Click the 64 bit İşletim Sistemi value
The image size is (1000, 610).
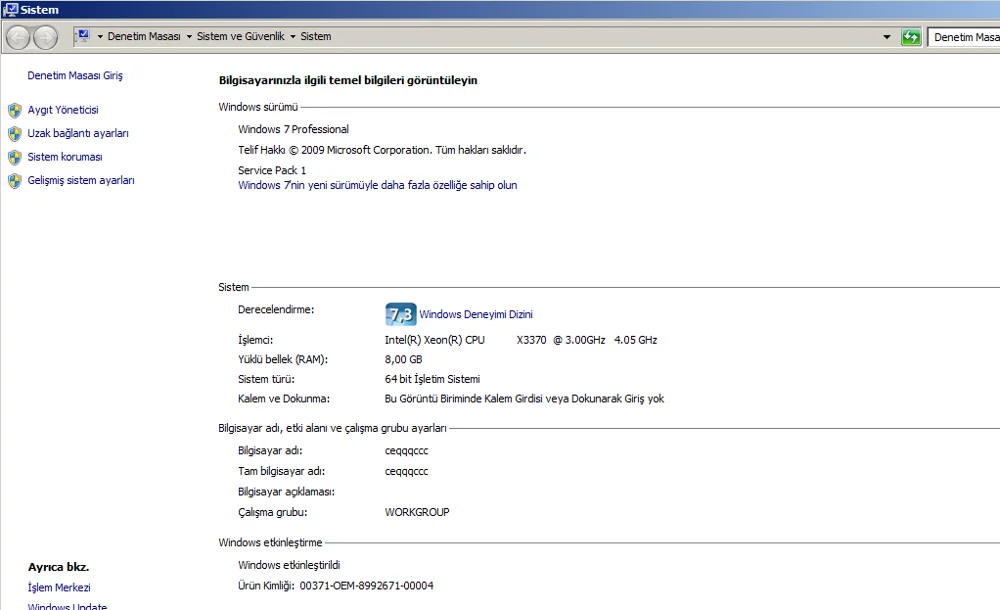click(x=432, y=379)
